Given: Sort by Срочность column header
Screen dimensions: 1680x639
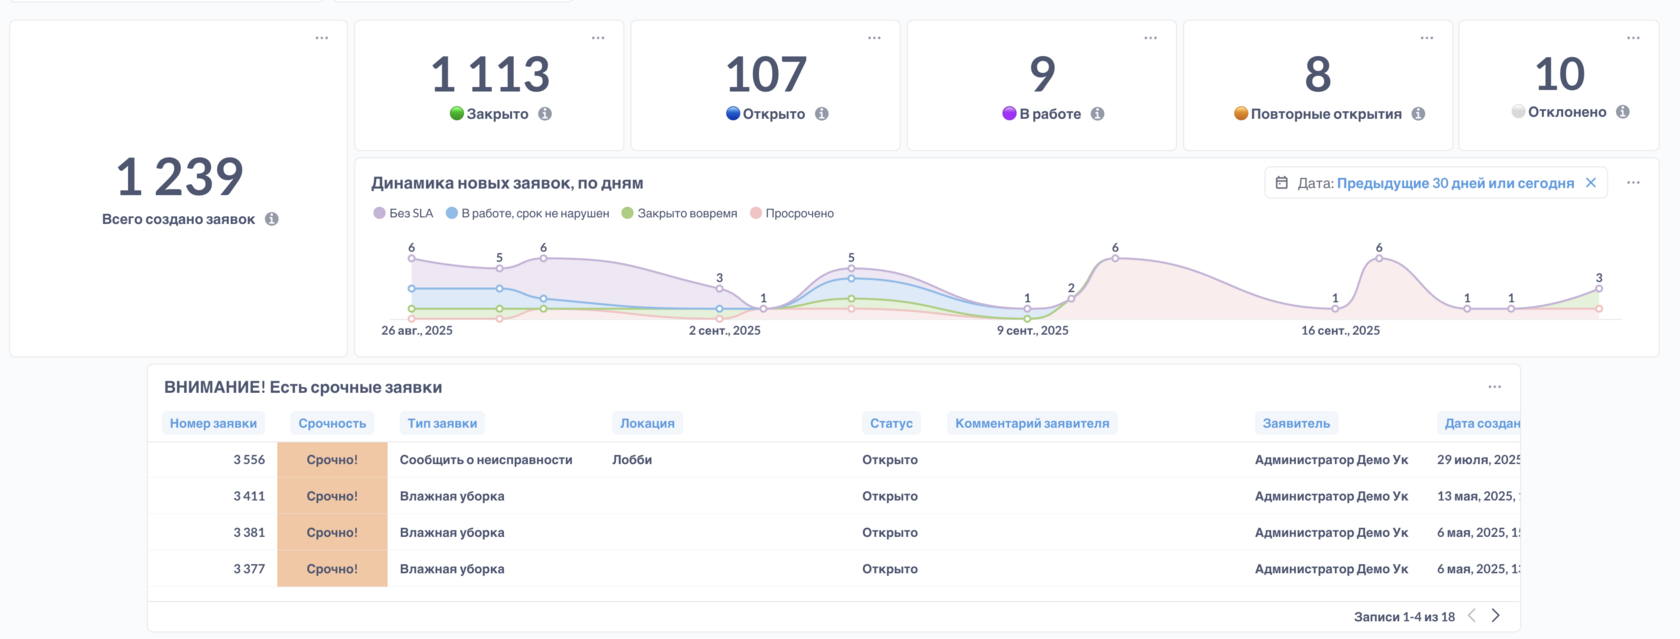Looking at the screenshot, I should click(x=332, y=423).
